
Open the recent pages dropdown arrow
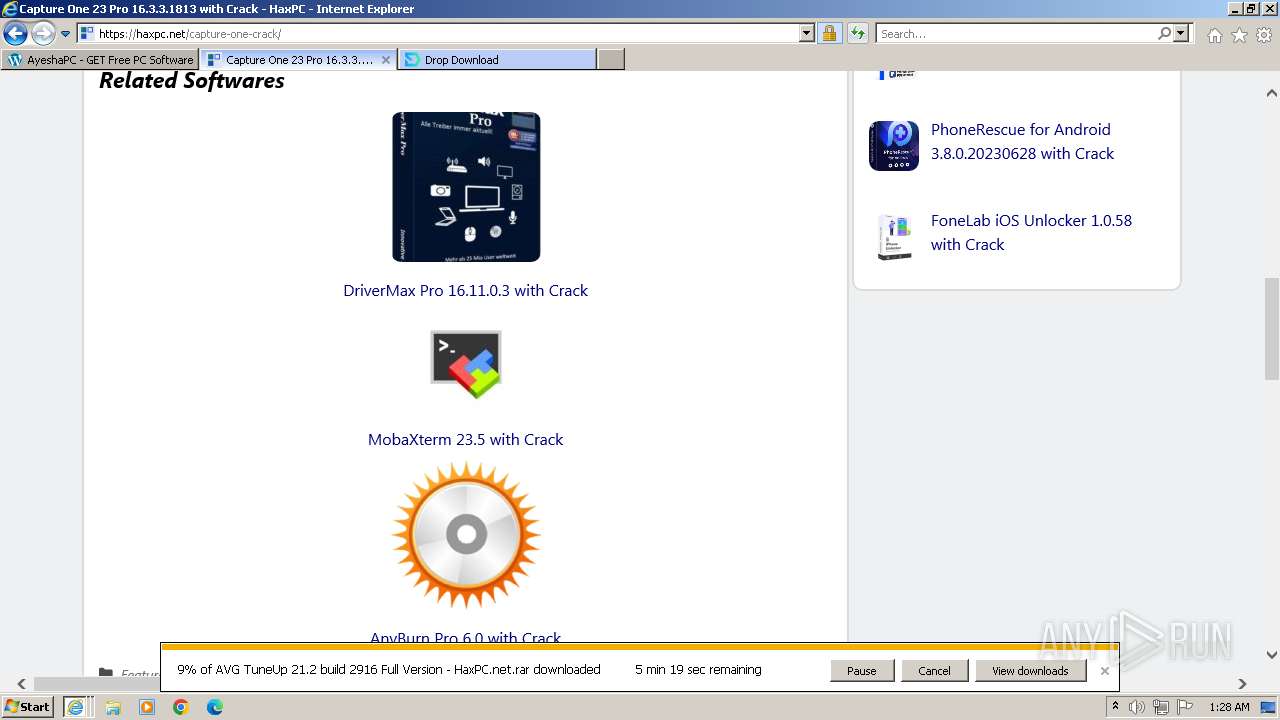click(66, 34)
